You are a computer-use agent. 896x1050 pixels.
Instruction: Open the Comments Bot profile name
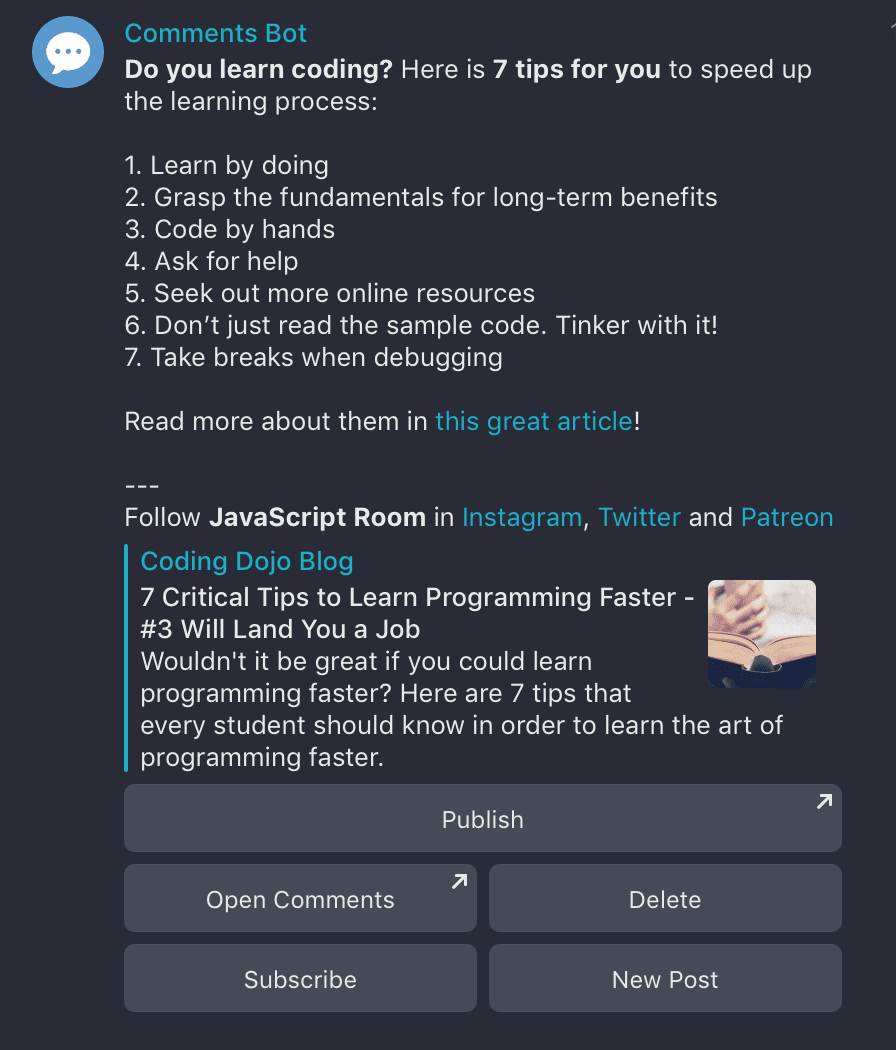pyautogui.click(x=216, y=33)
